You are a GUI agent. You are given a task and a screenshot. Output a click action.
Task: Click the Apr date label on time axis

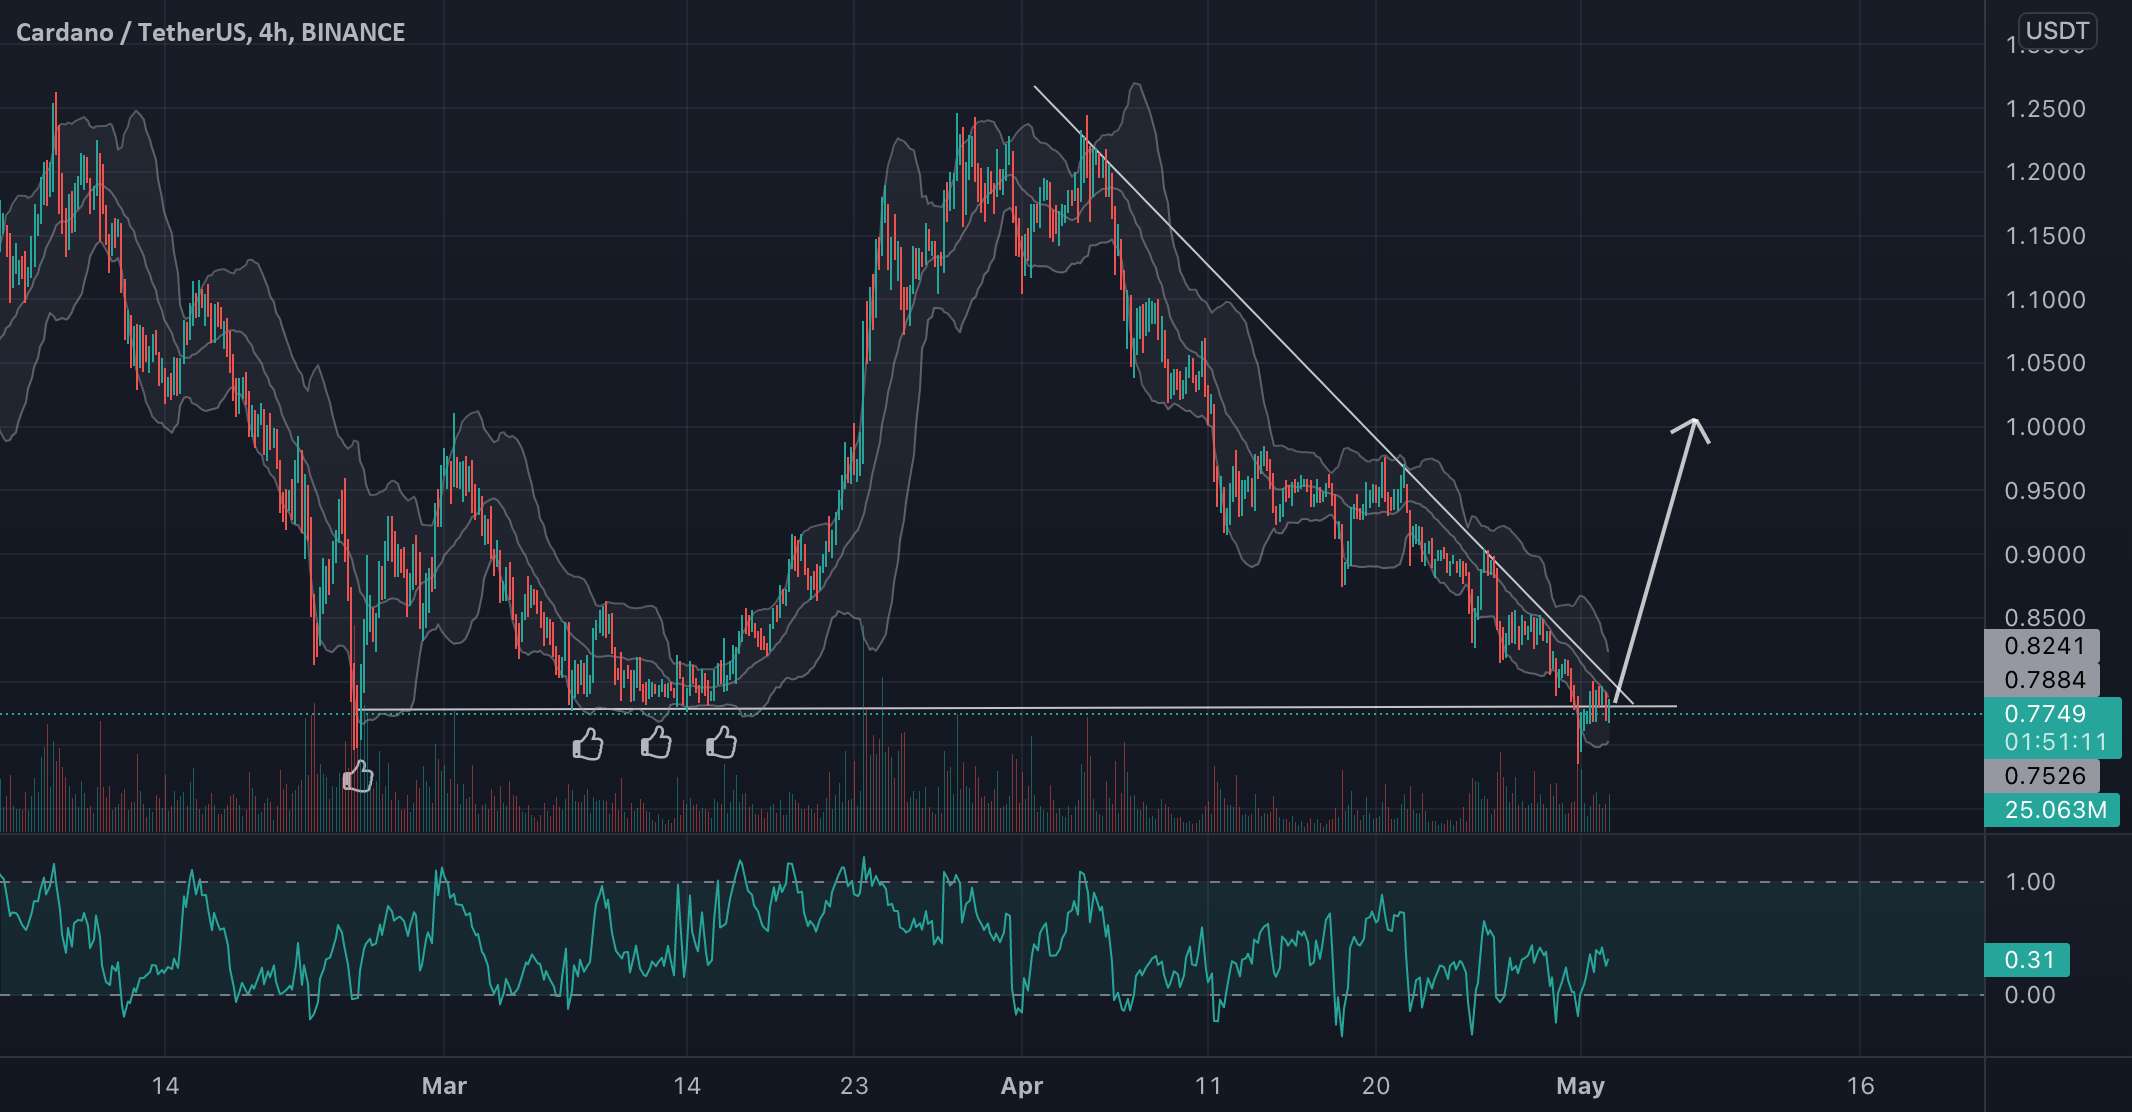pyautogui.click(x=1022, y=1086)
